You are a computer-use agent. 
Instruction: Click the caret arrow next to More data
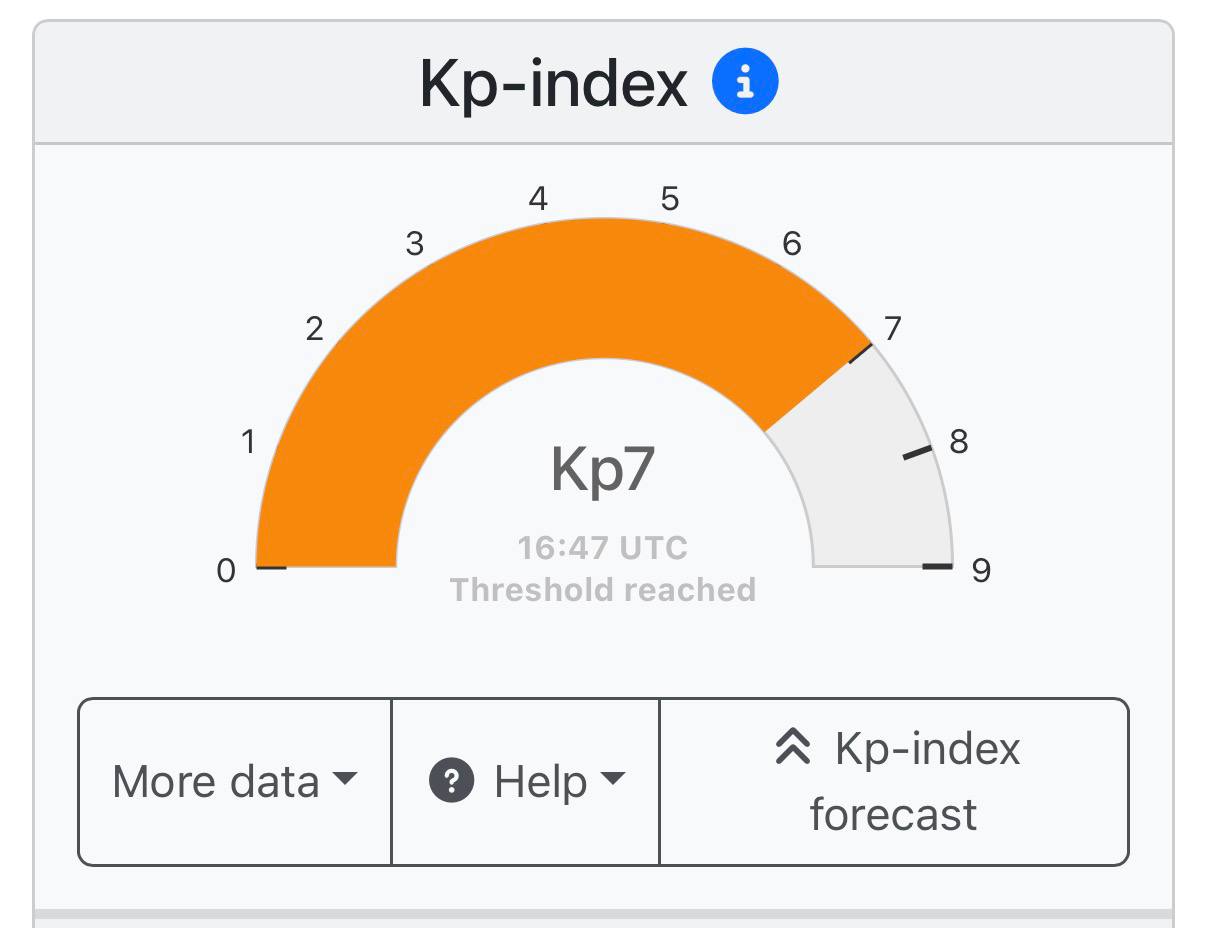(x=344, y=779)
